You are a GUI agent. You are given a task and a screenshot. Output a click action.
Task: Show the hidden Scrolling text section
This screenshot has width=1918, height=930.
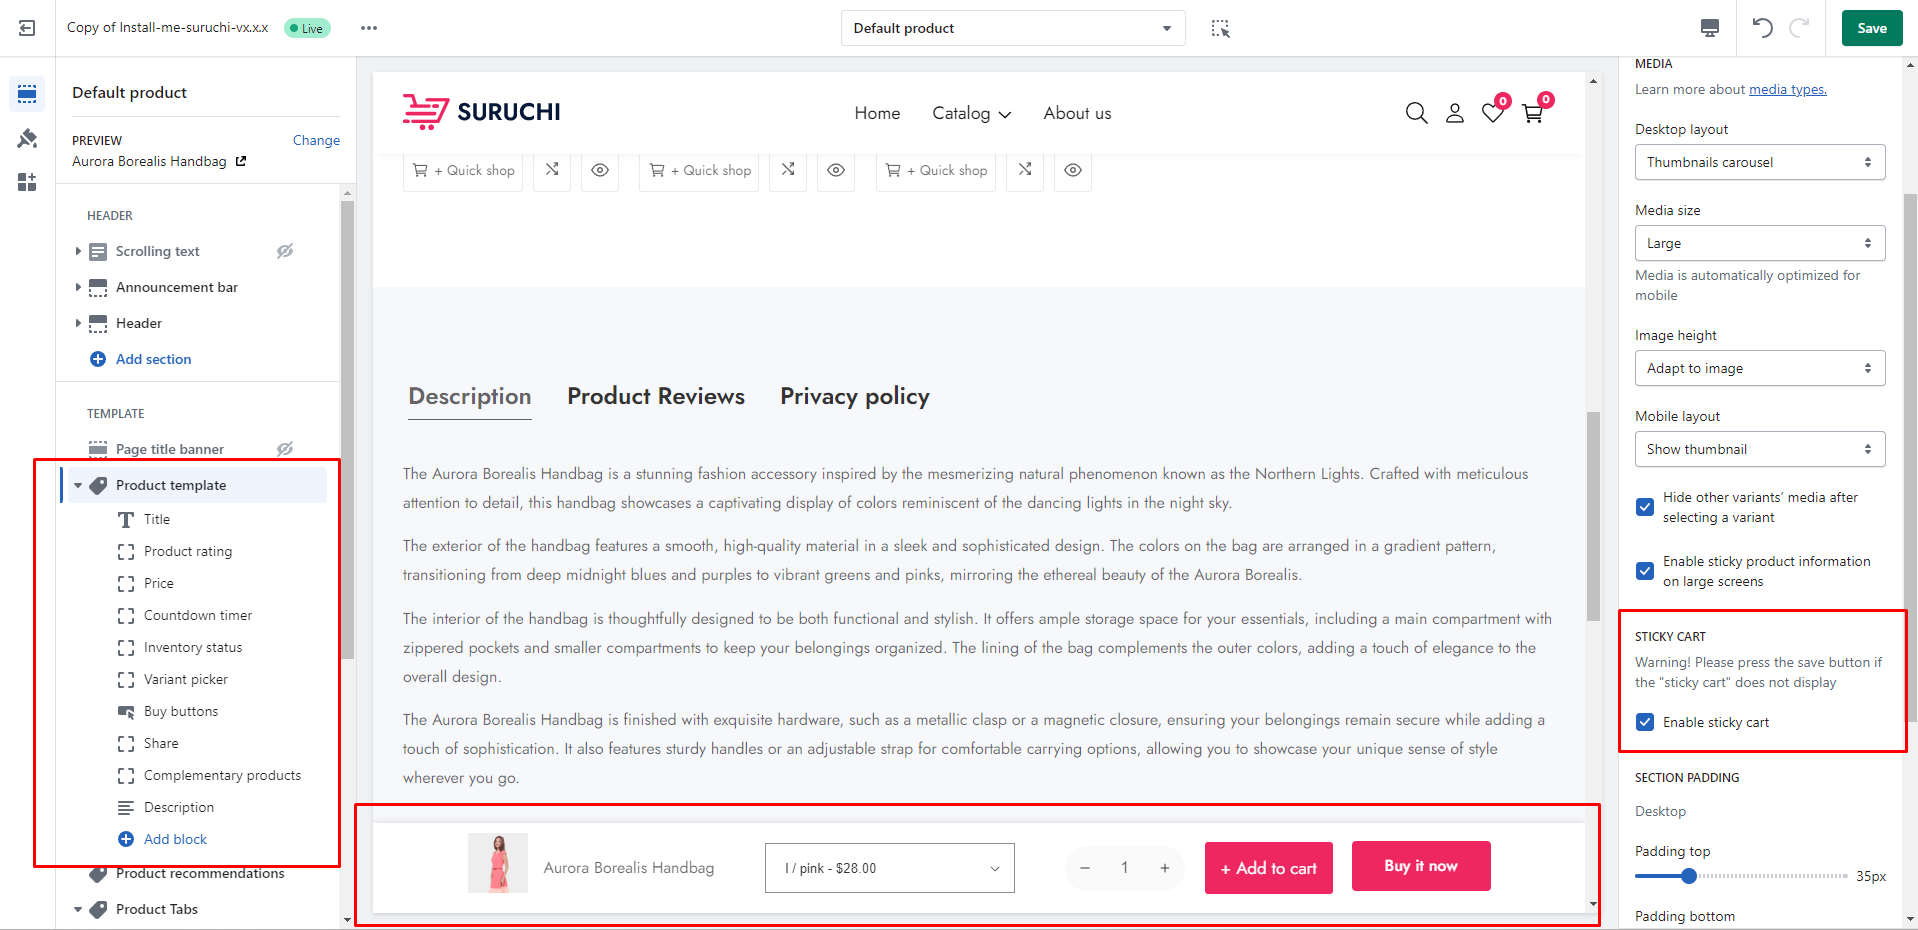[285, 251]
